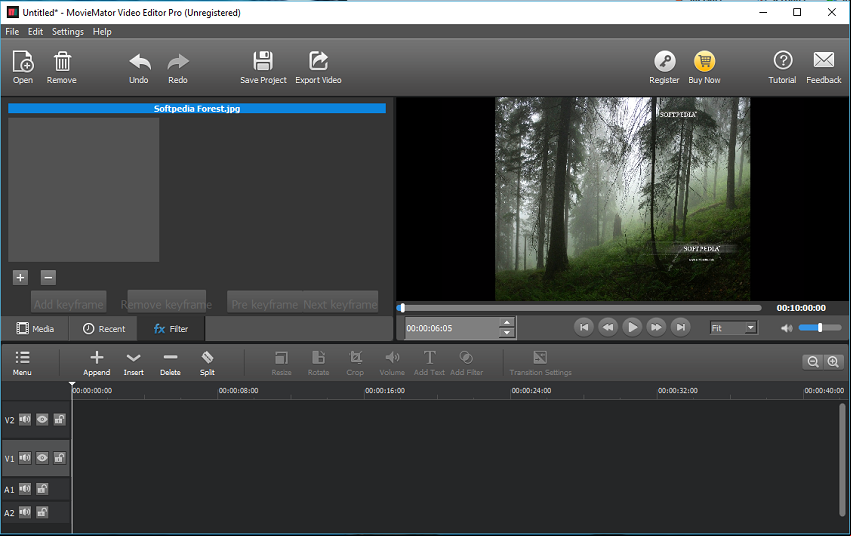Save the project with the floppy icon
The width and height of the screenshot is (851, 536).
263,67
